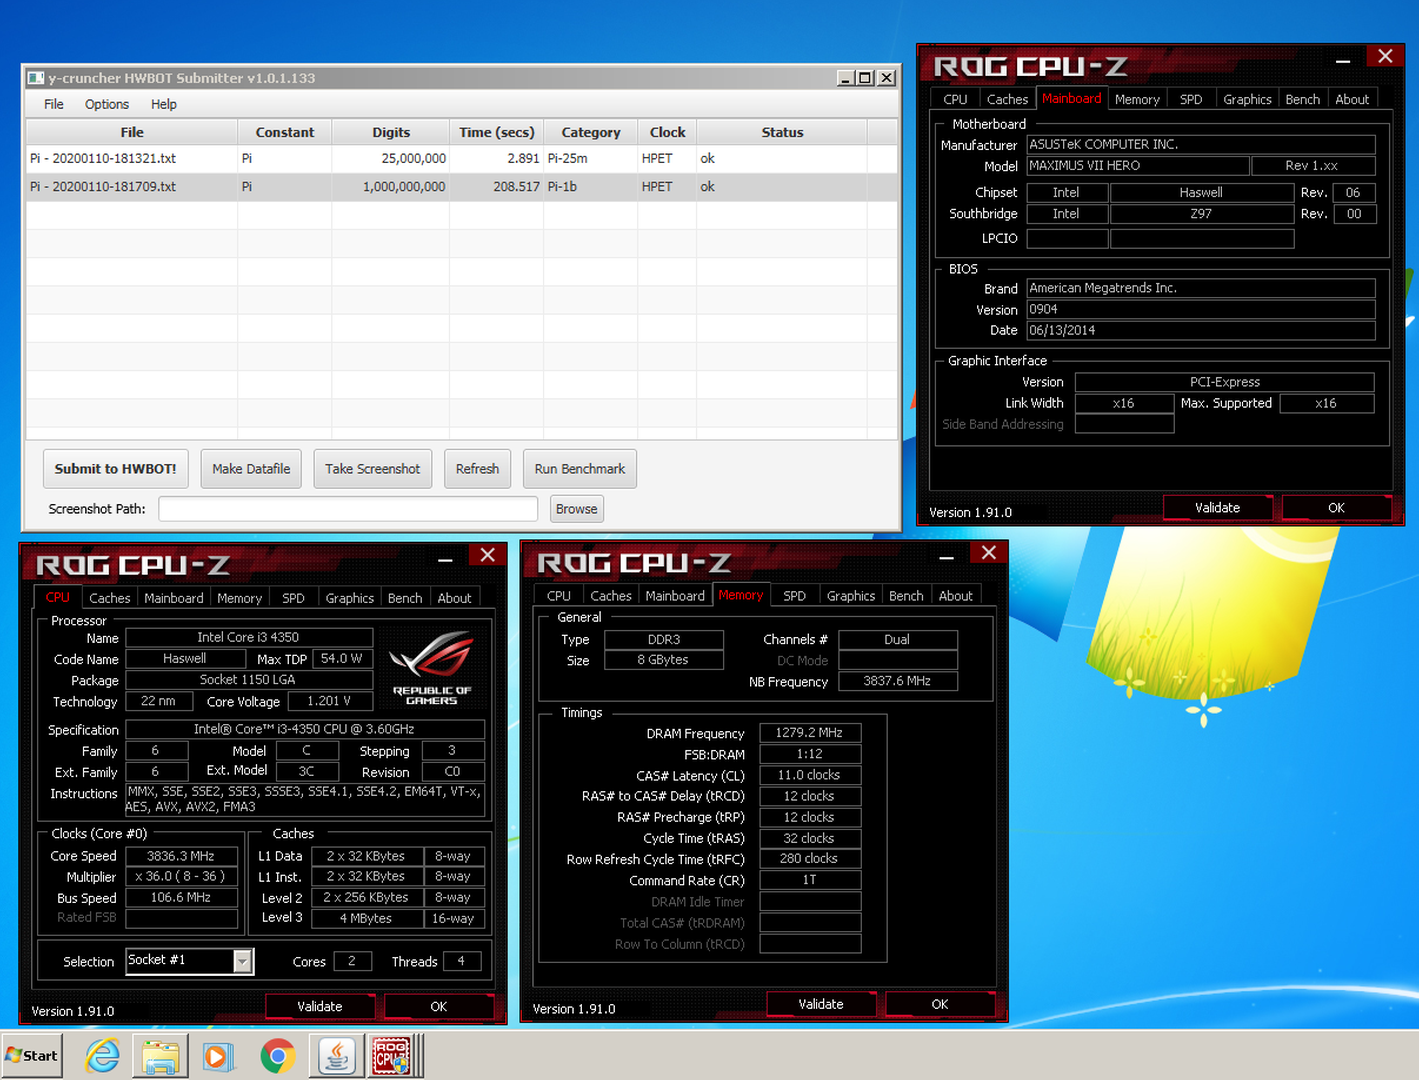Click Validate in the Memory window
The height and width of the screenshot is (1080, 1419).
tap(821, 1004)
